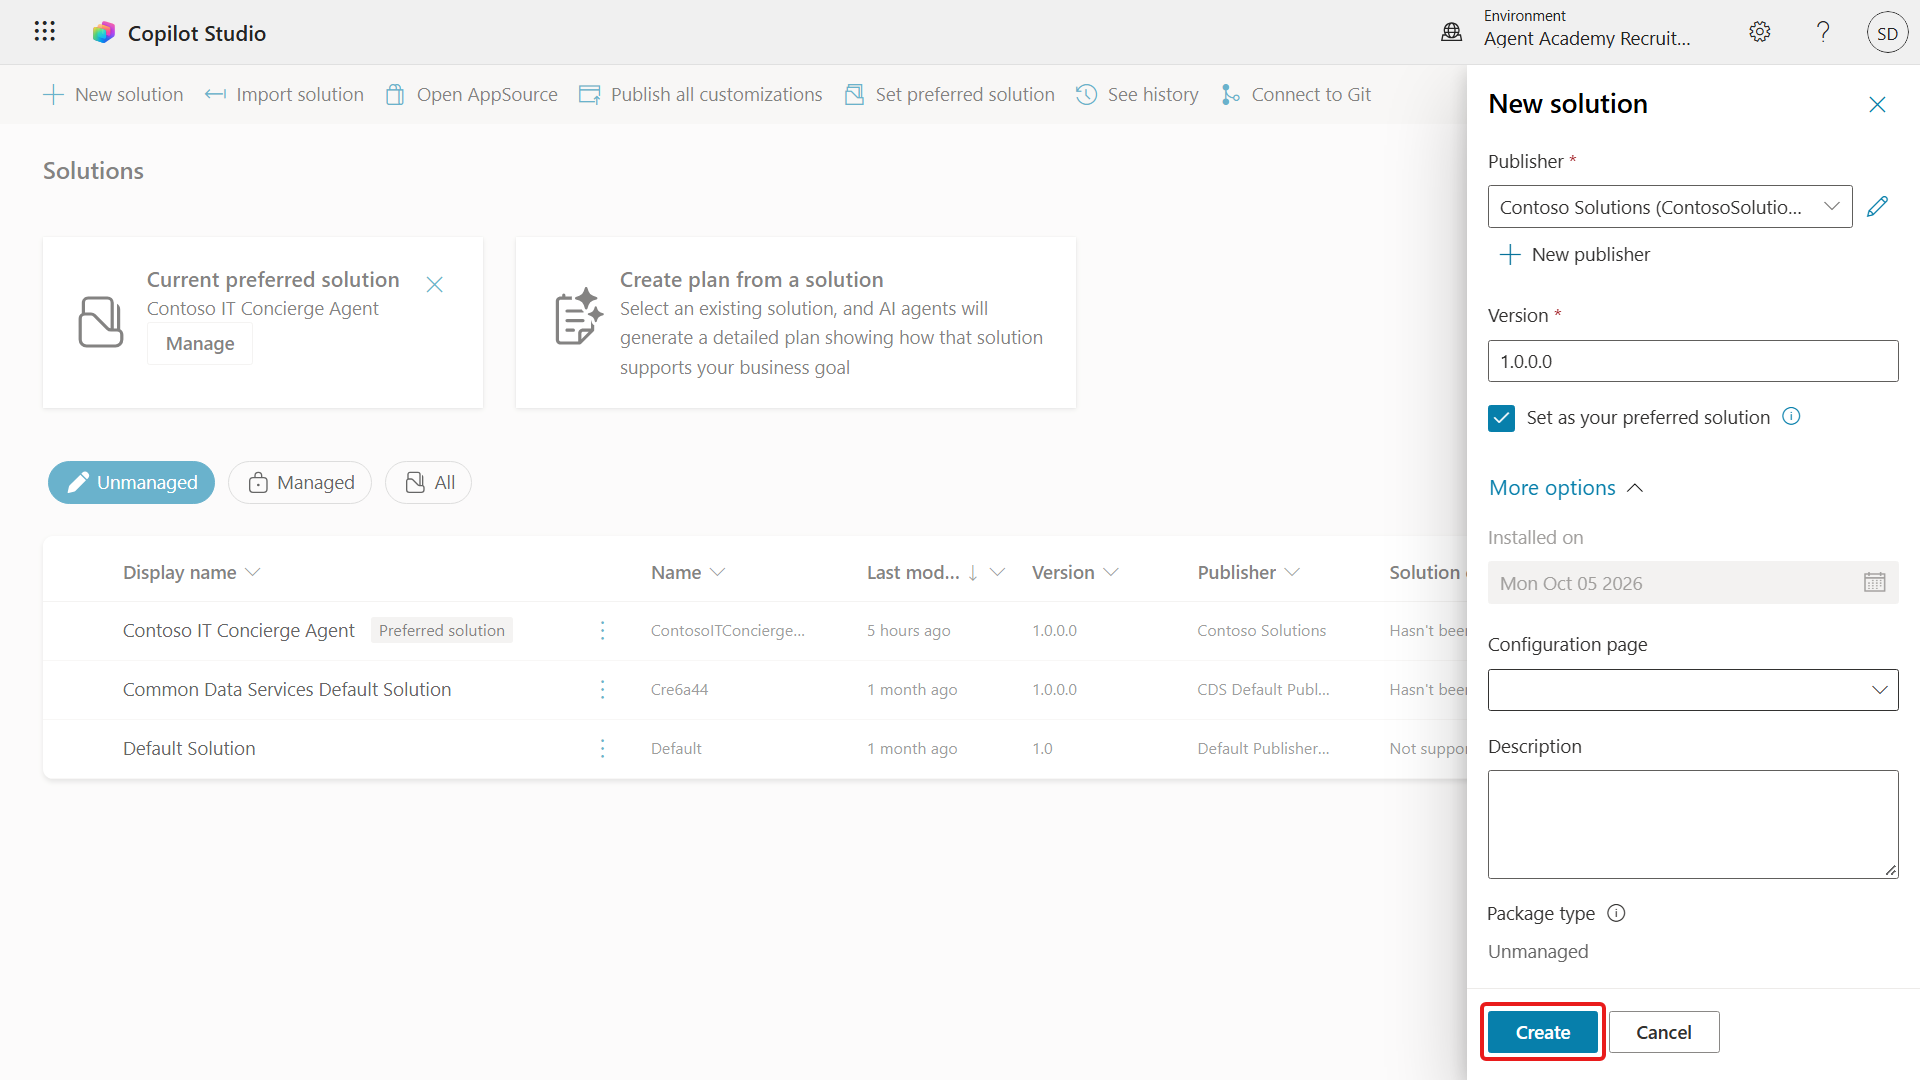Open the Installed on calendar icon

pyautogui.click(x=1874, y=582)
